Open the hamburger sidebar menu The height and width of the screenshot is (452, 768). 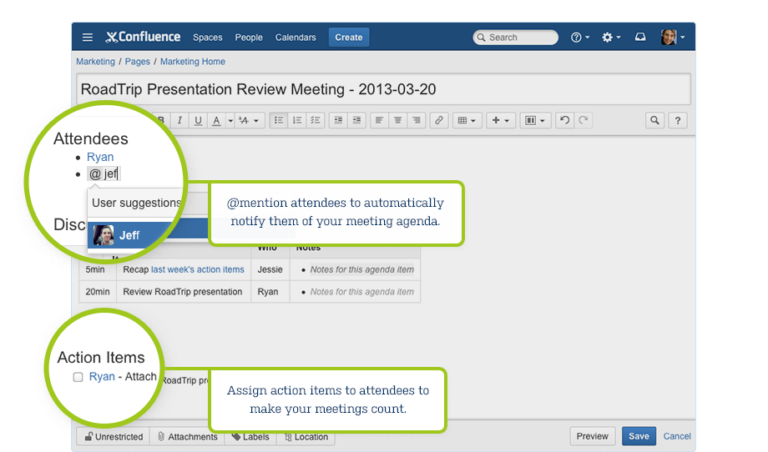click(87, 37)
